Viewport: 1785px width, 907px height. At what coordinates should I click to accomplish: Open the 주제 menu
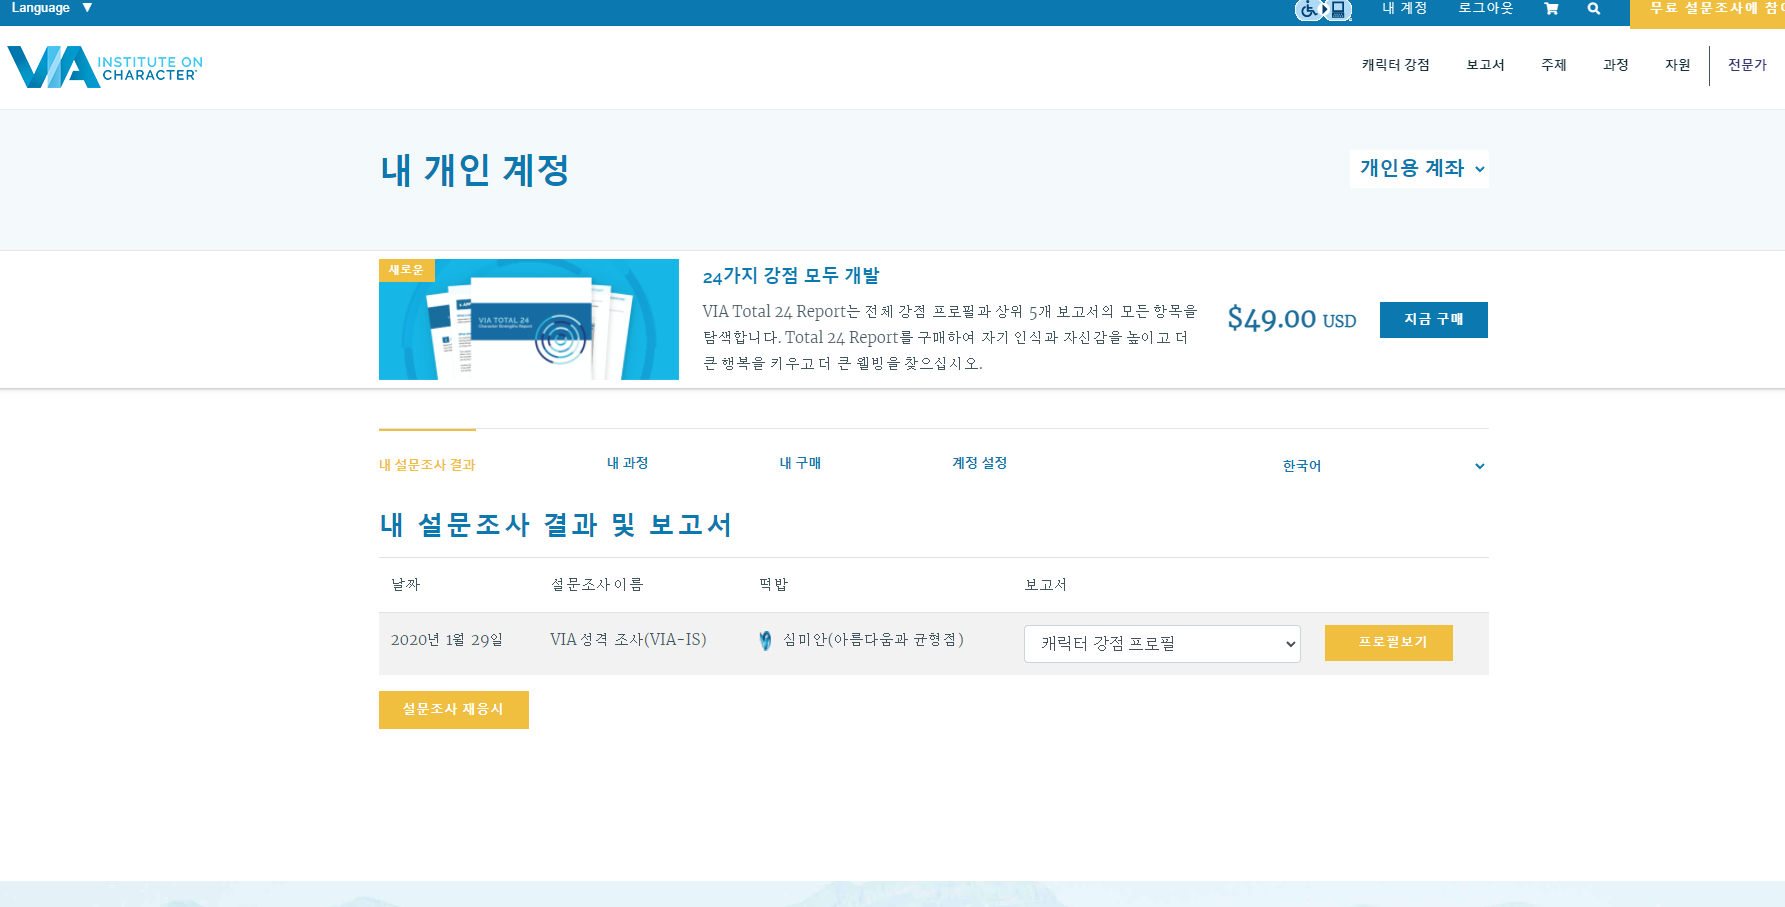pyautogui.click(x=1553, y=65)
